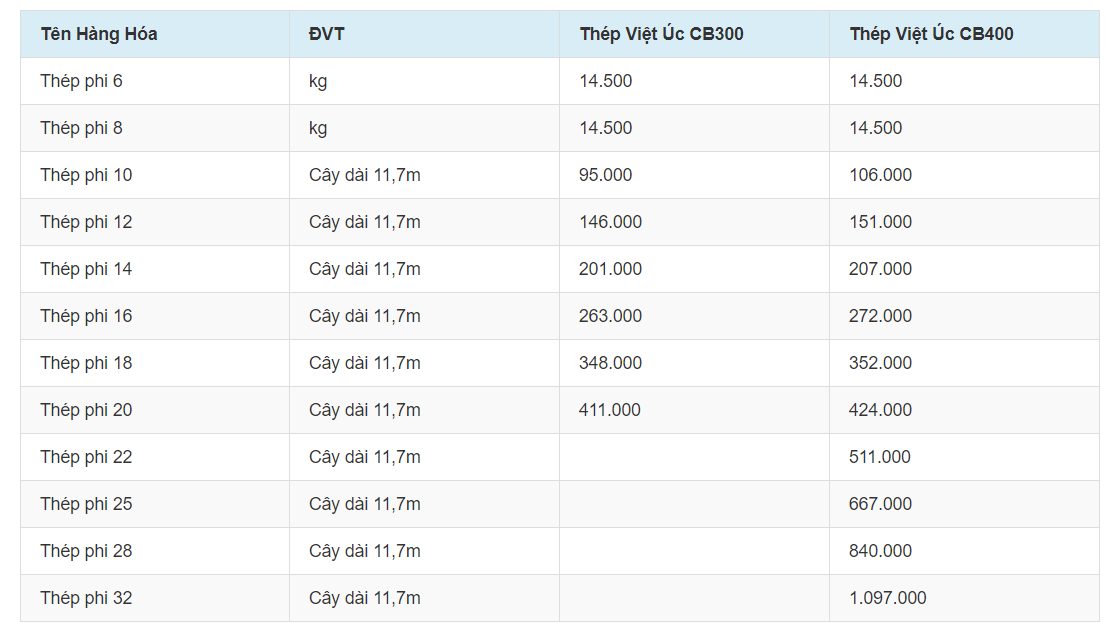This screenshot has width=1107, height=628.
Task: Click the 263.000 price for phi 16
Action: pyautogui.click(x=610, y=316)
